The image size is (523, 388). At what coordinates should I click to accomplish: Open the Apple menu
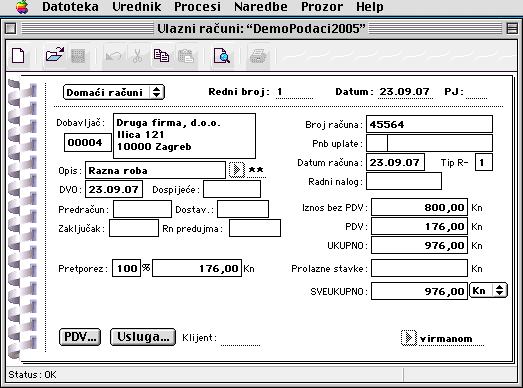[22, 7]
